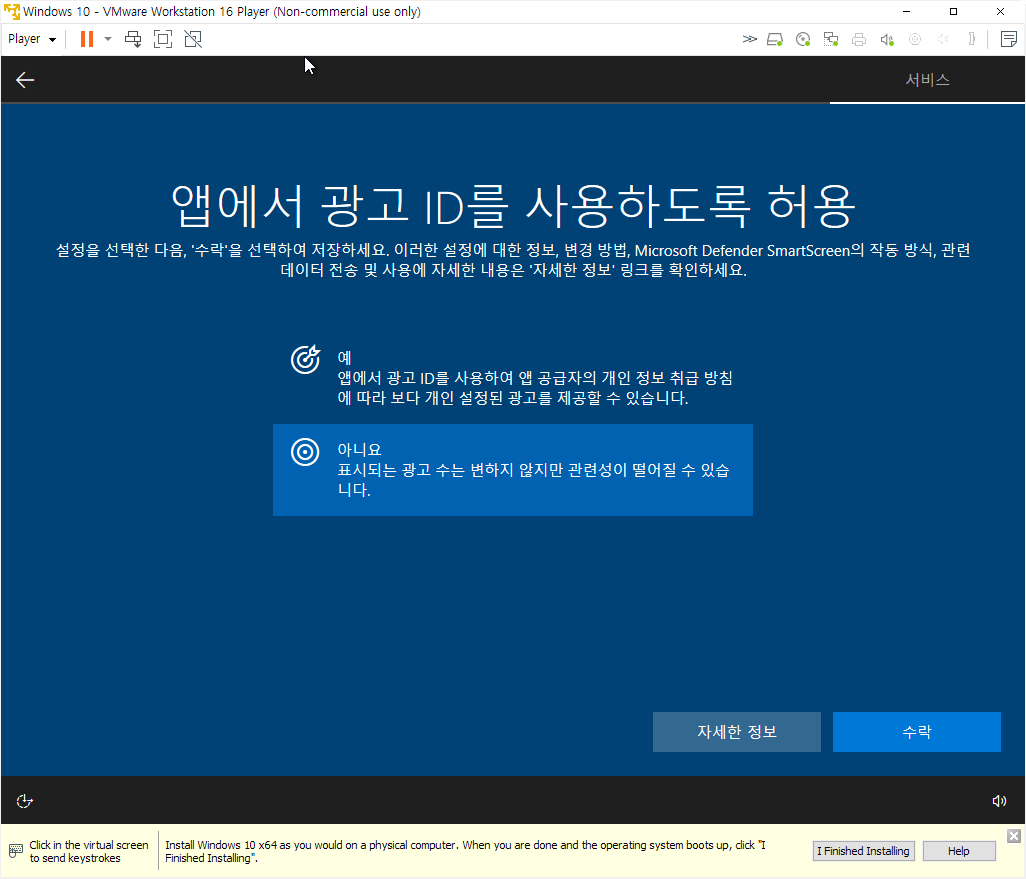
Task: Close the VMware installation hint bar
Action: 1014,836
